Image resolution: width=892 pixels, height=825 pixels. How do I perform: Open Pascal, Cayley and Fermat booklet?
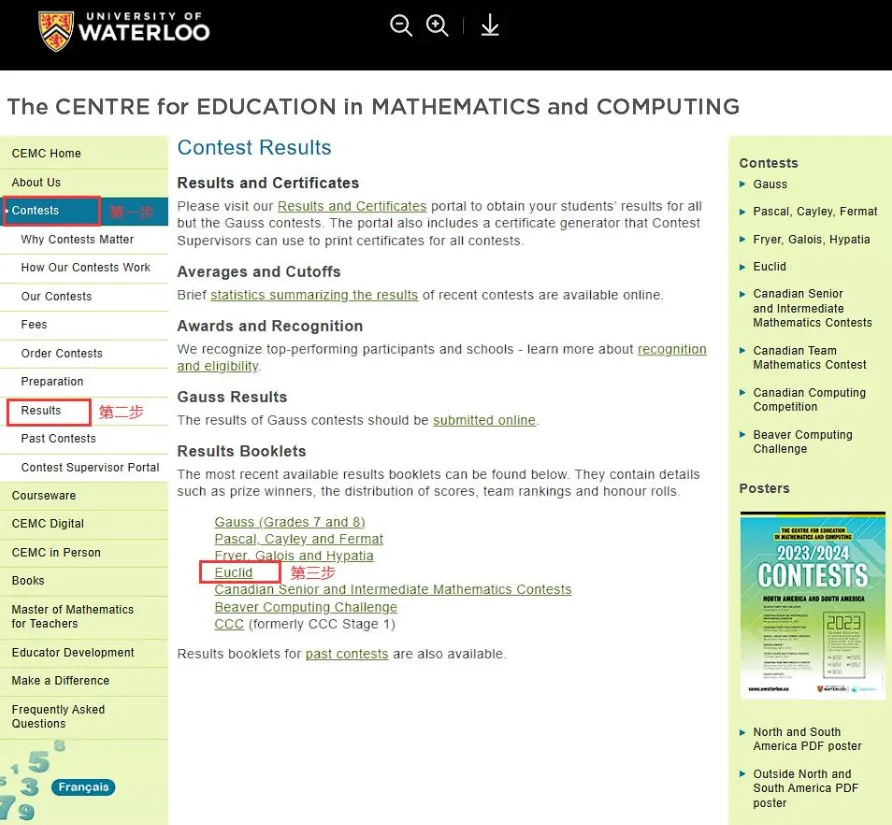[x=299, y=539]
